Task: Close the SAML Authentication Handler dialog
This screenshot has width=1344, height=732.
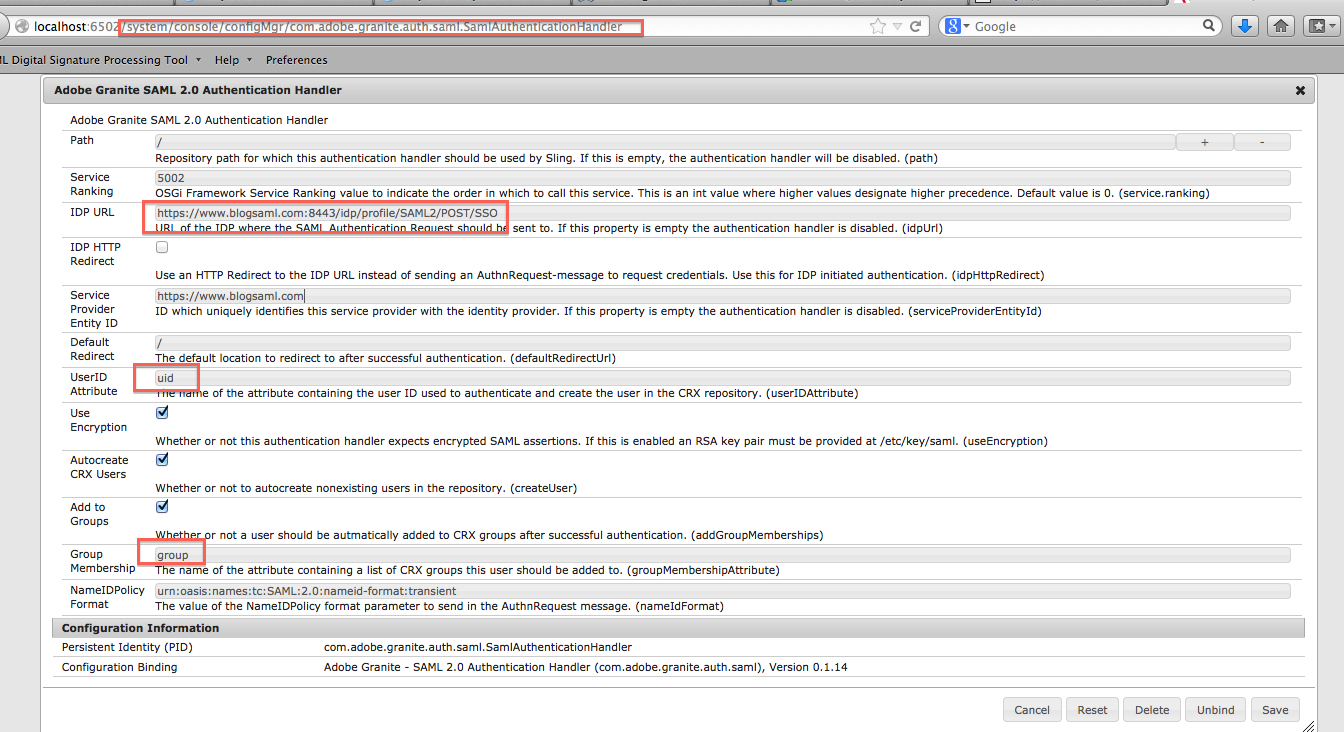Action: coord(1300,90)
